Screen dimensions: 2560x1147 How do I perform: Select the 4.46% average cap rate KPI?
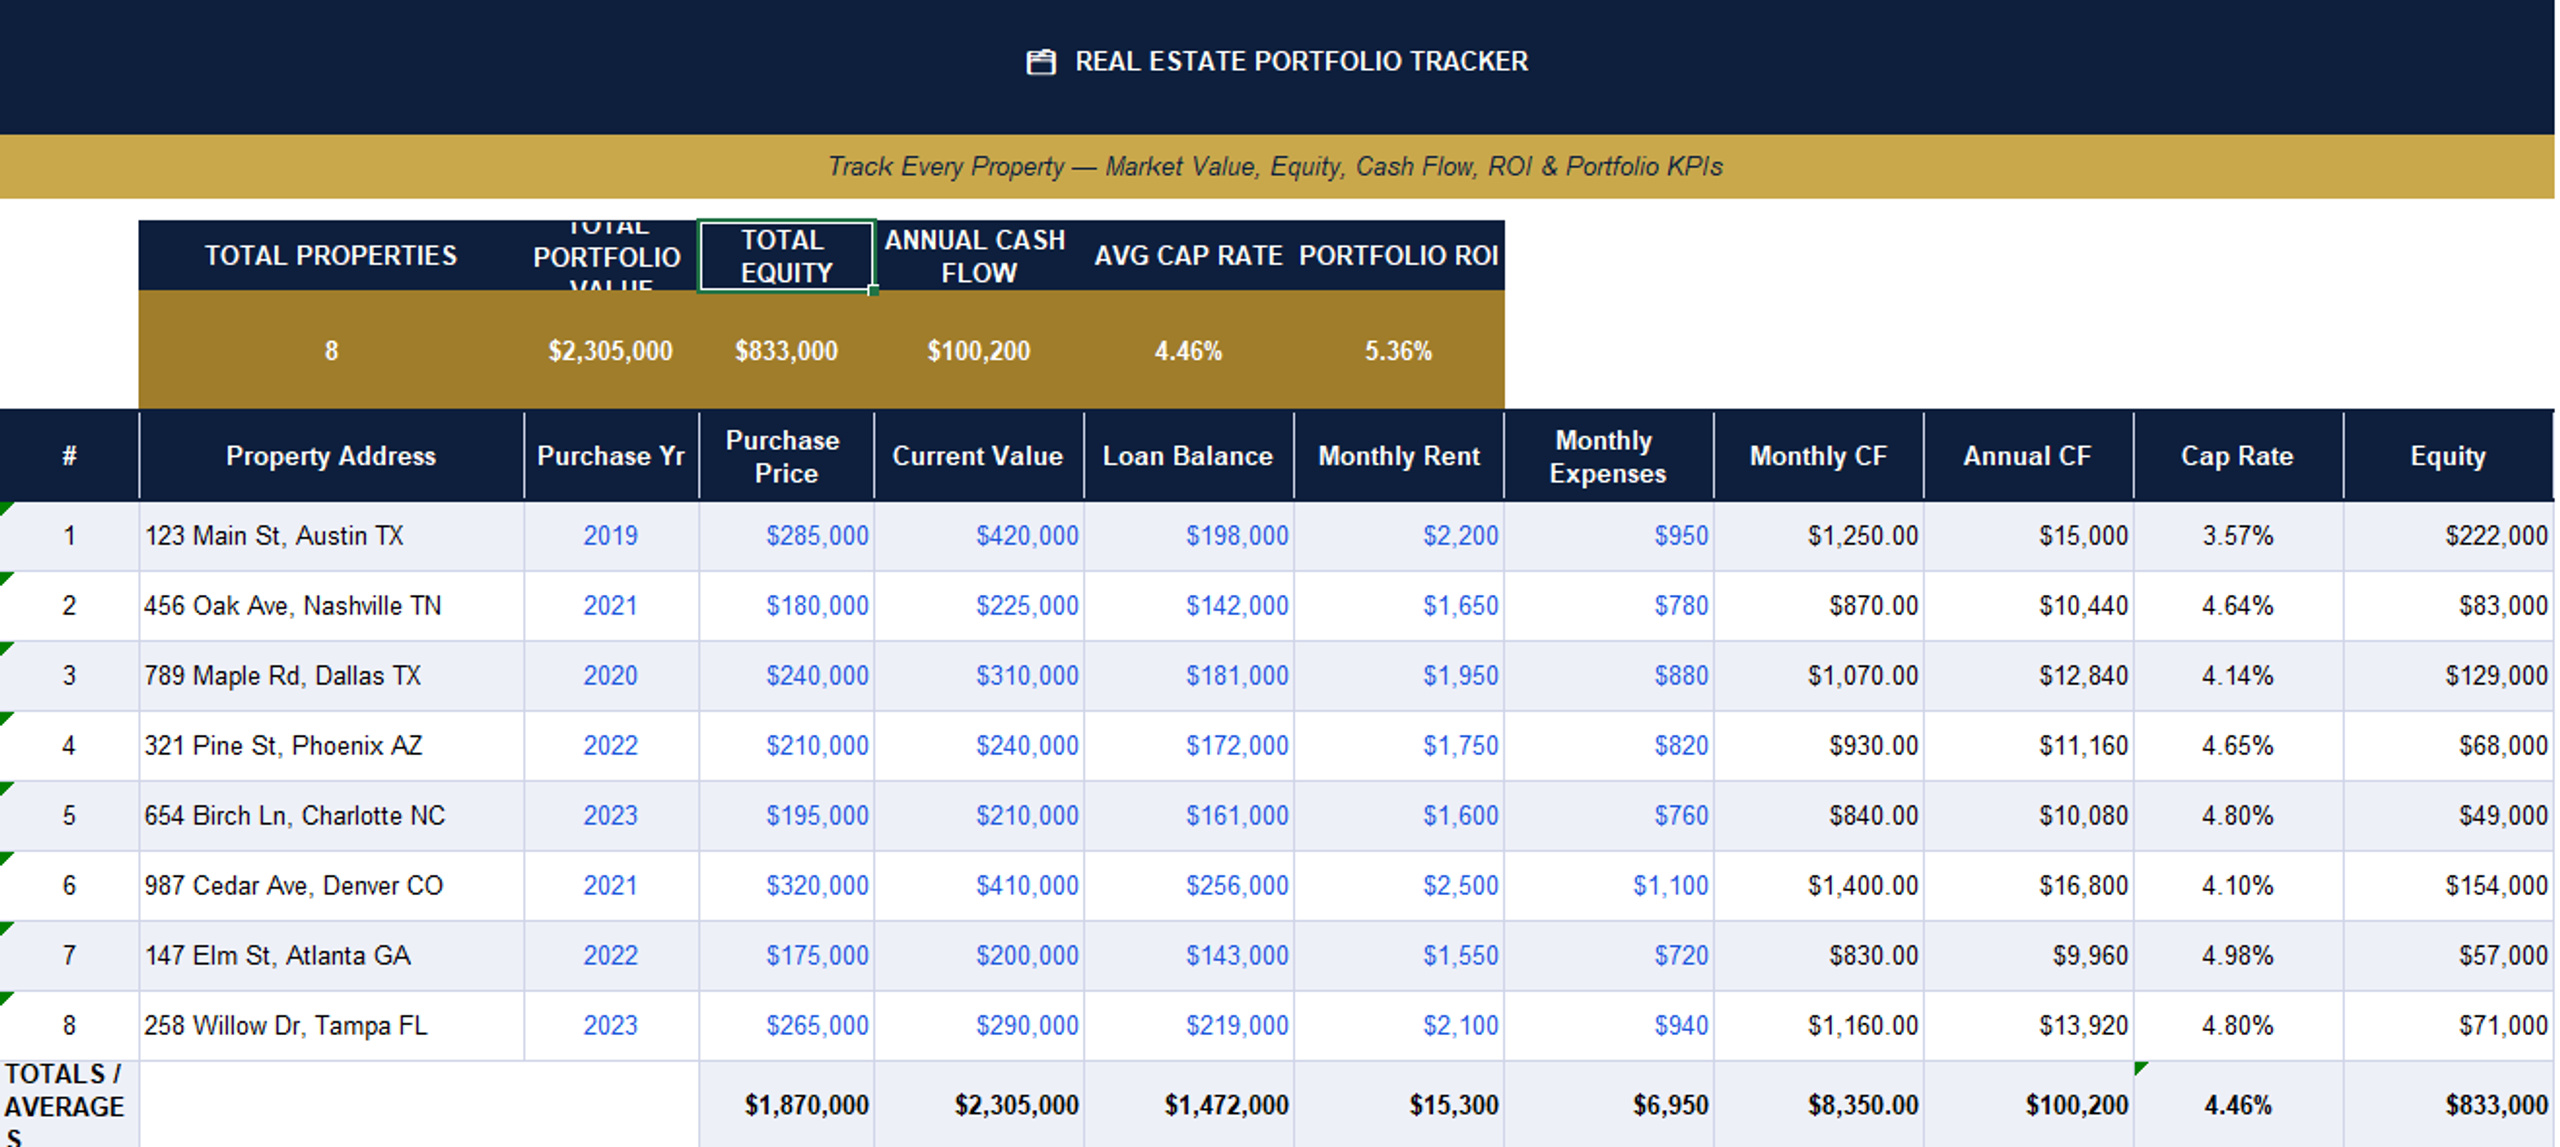coord(1188,351)
